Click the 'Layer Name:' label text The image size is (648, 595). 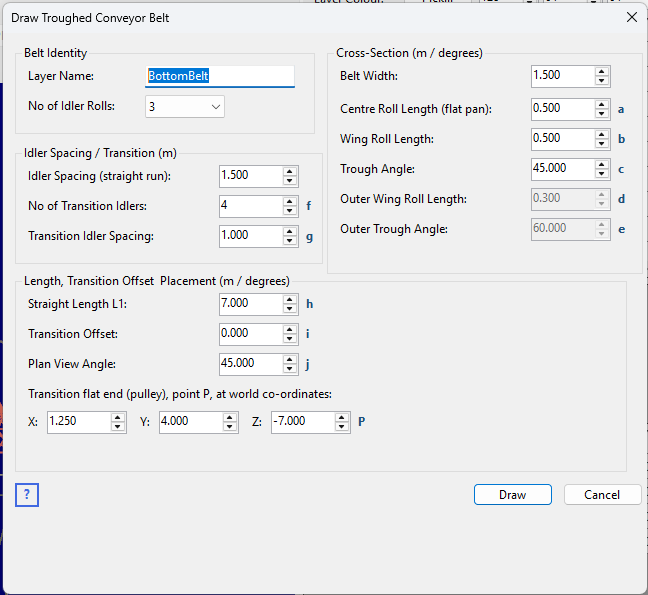coord(61,76)
